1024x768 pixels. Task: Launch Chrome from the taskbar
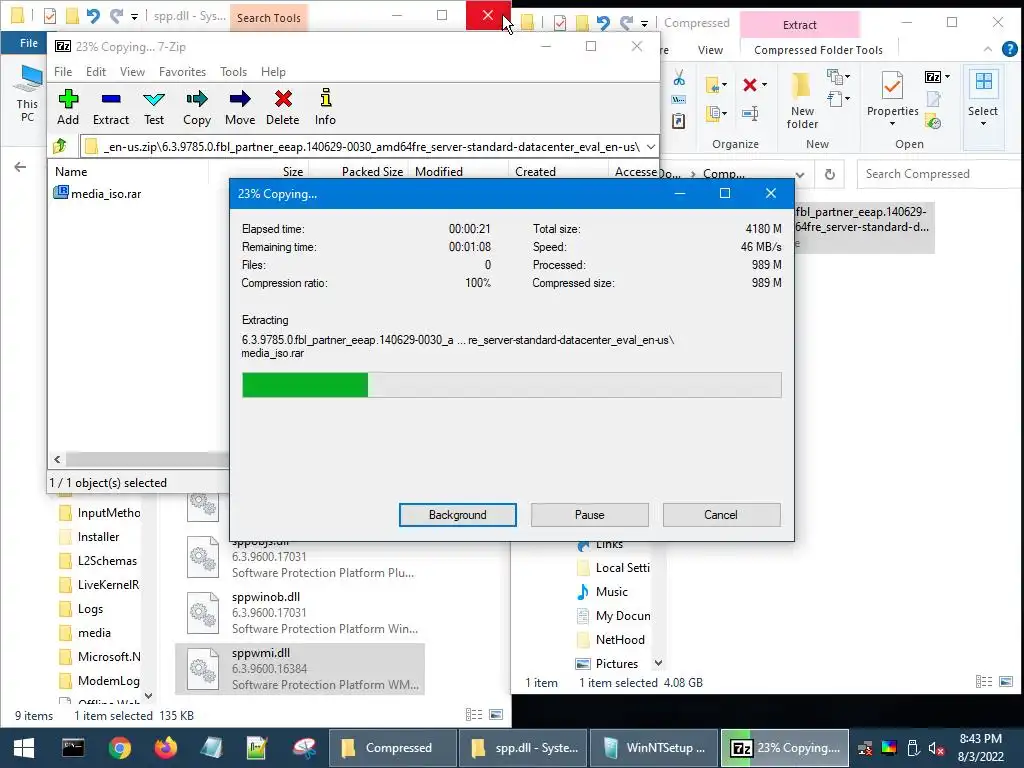pyautogui.click(x=120, y=748)
